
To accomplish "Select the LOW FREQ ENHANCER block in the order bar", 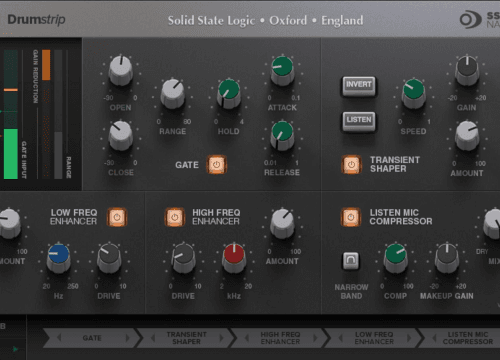I will [374, 338].
